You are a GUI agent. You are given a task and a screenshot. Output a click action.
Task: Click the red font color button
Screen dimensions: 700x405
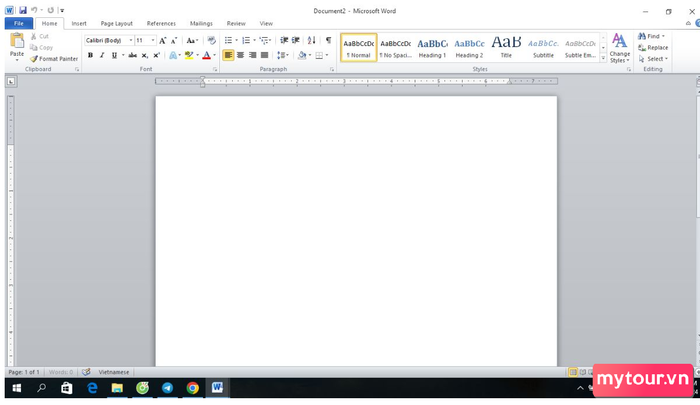pyautogui.click(x=206, y=55)
